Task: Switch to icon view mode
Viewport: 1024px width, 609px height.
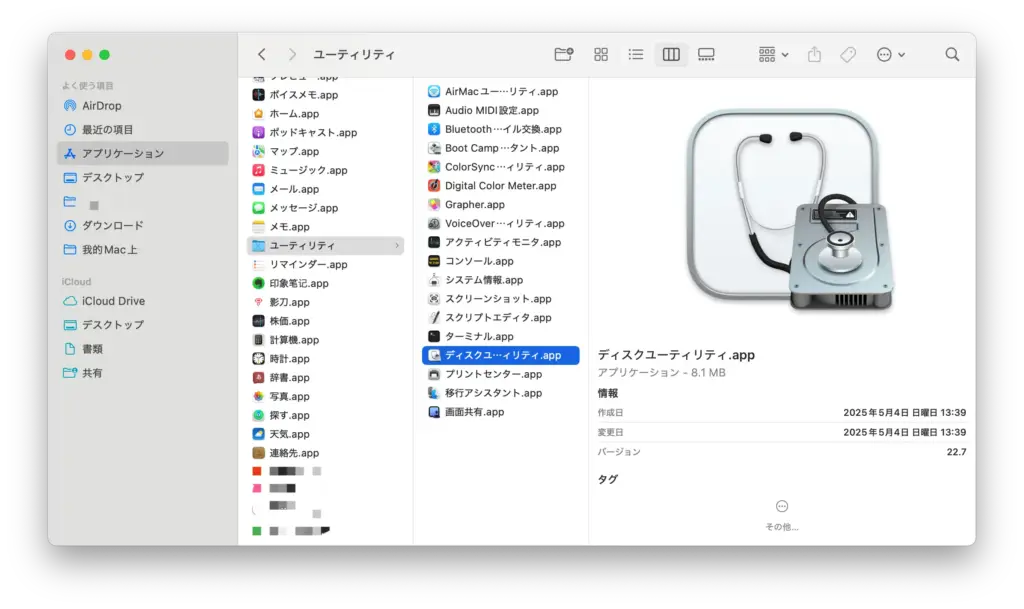Action: [601, 54]
